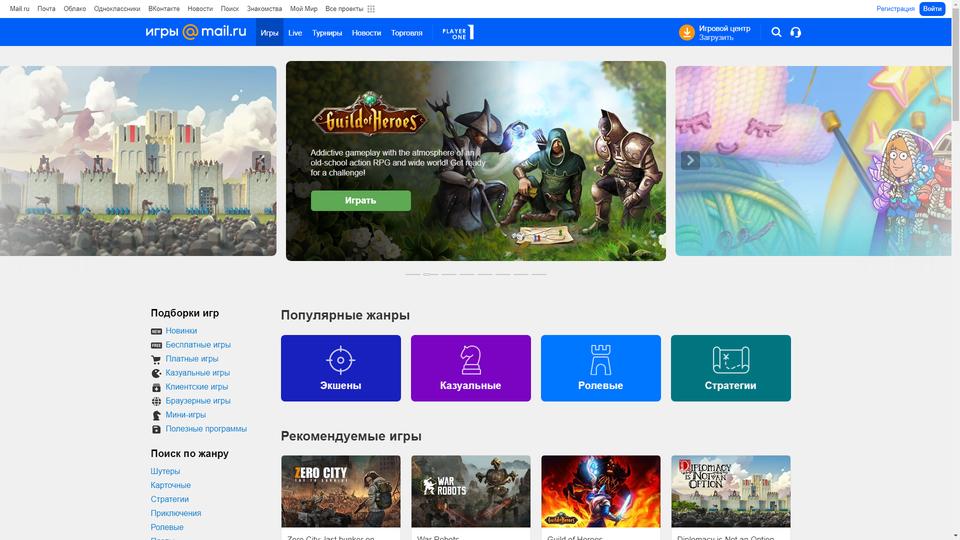Viewport: 960px width, 540px height.
Task: Open the Мой Мир top bar link
Action: click(x=304, y=9)
